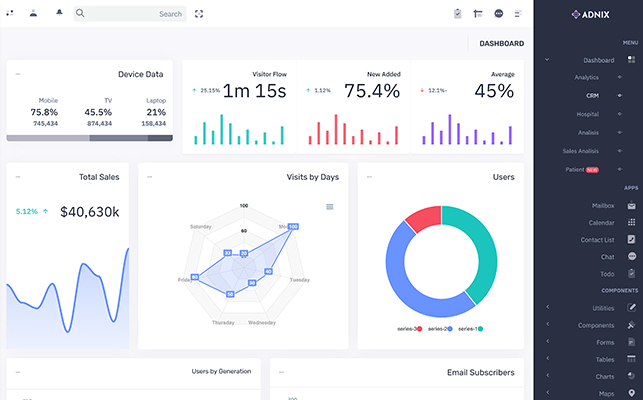Click the notification bell icon
This screenshot has width=643, height=400.
58,14
